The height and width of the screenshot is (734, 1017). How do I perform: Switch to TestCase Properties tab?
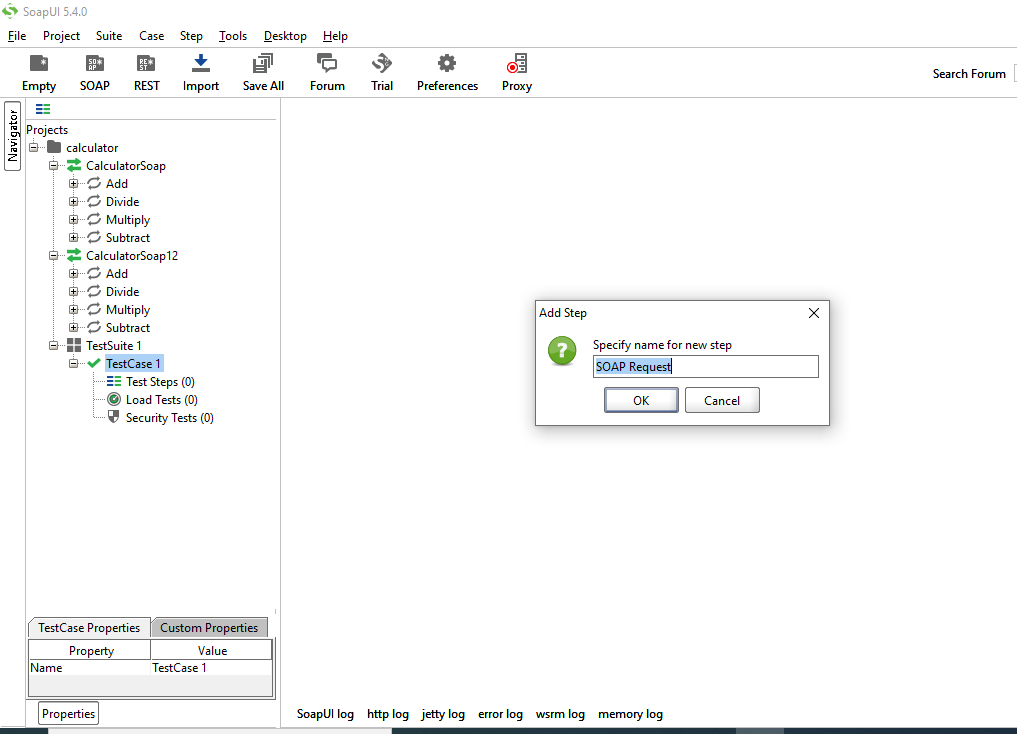pos(90,628)
